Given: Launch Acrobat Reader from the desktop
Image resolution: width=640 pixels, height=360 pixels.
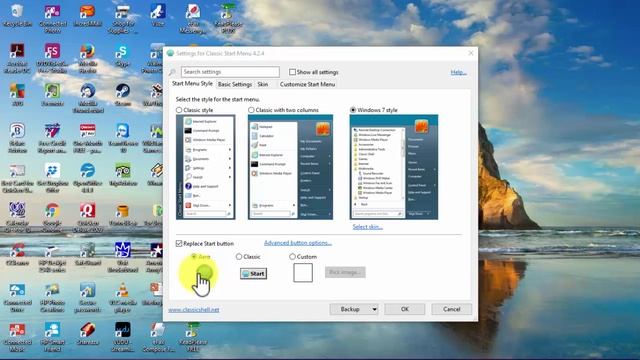Looking at the screenshot, I should click(x=17, y=57).
